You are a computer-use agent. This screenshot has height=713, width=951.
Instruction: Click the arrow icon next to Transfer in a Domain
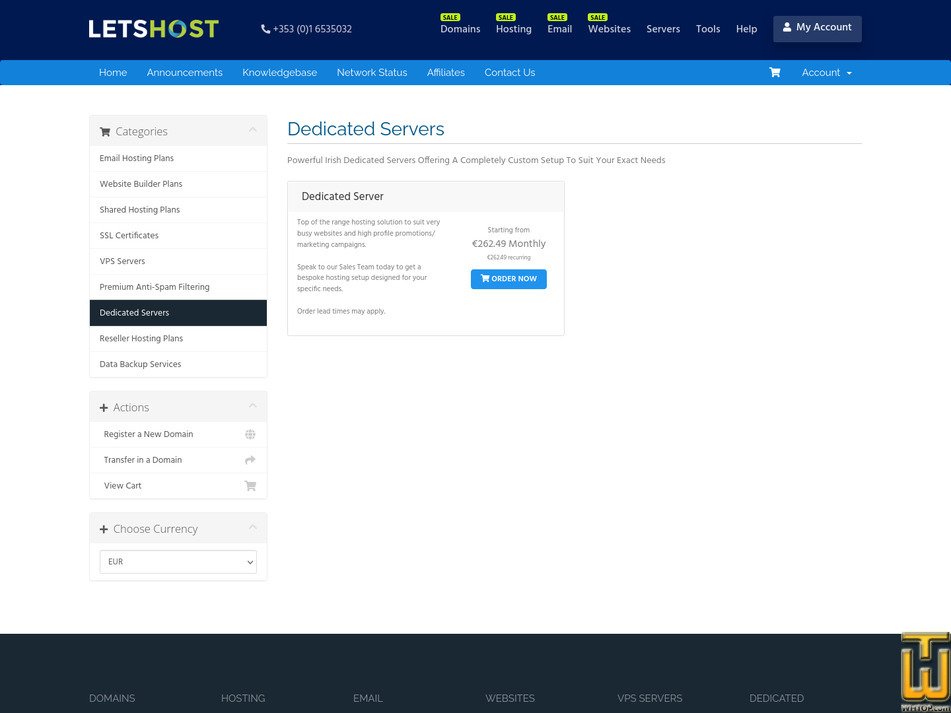250,460
